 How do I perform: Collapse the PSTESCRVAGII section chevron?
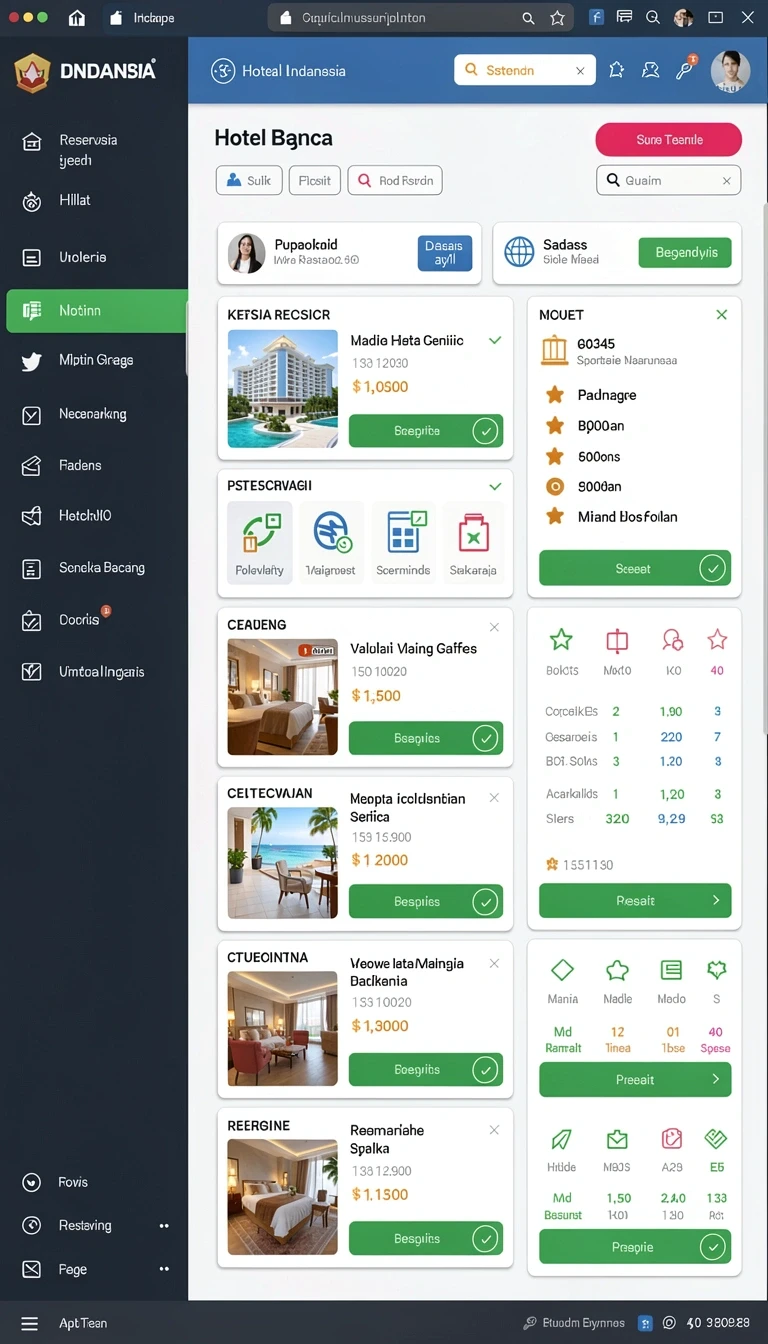click(495, 486)
